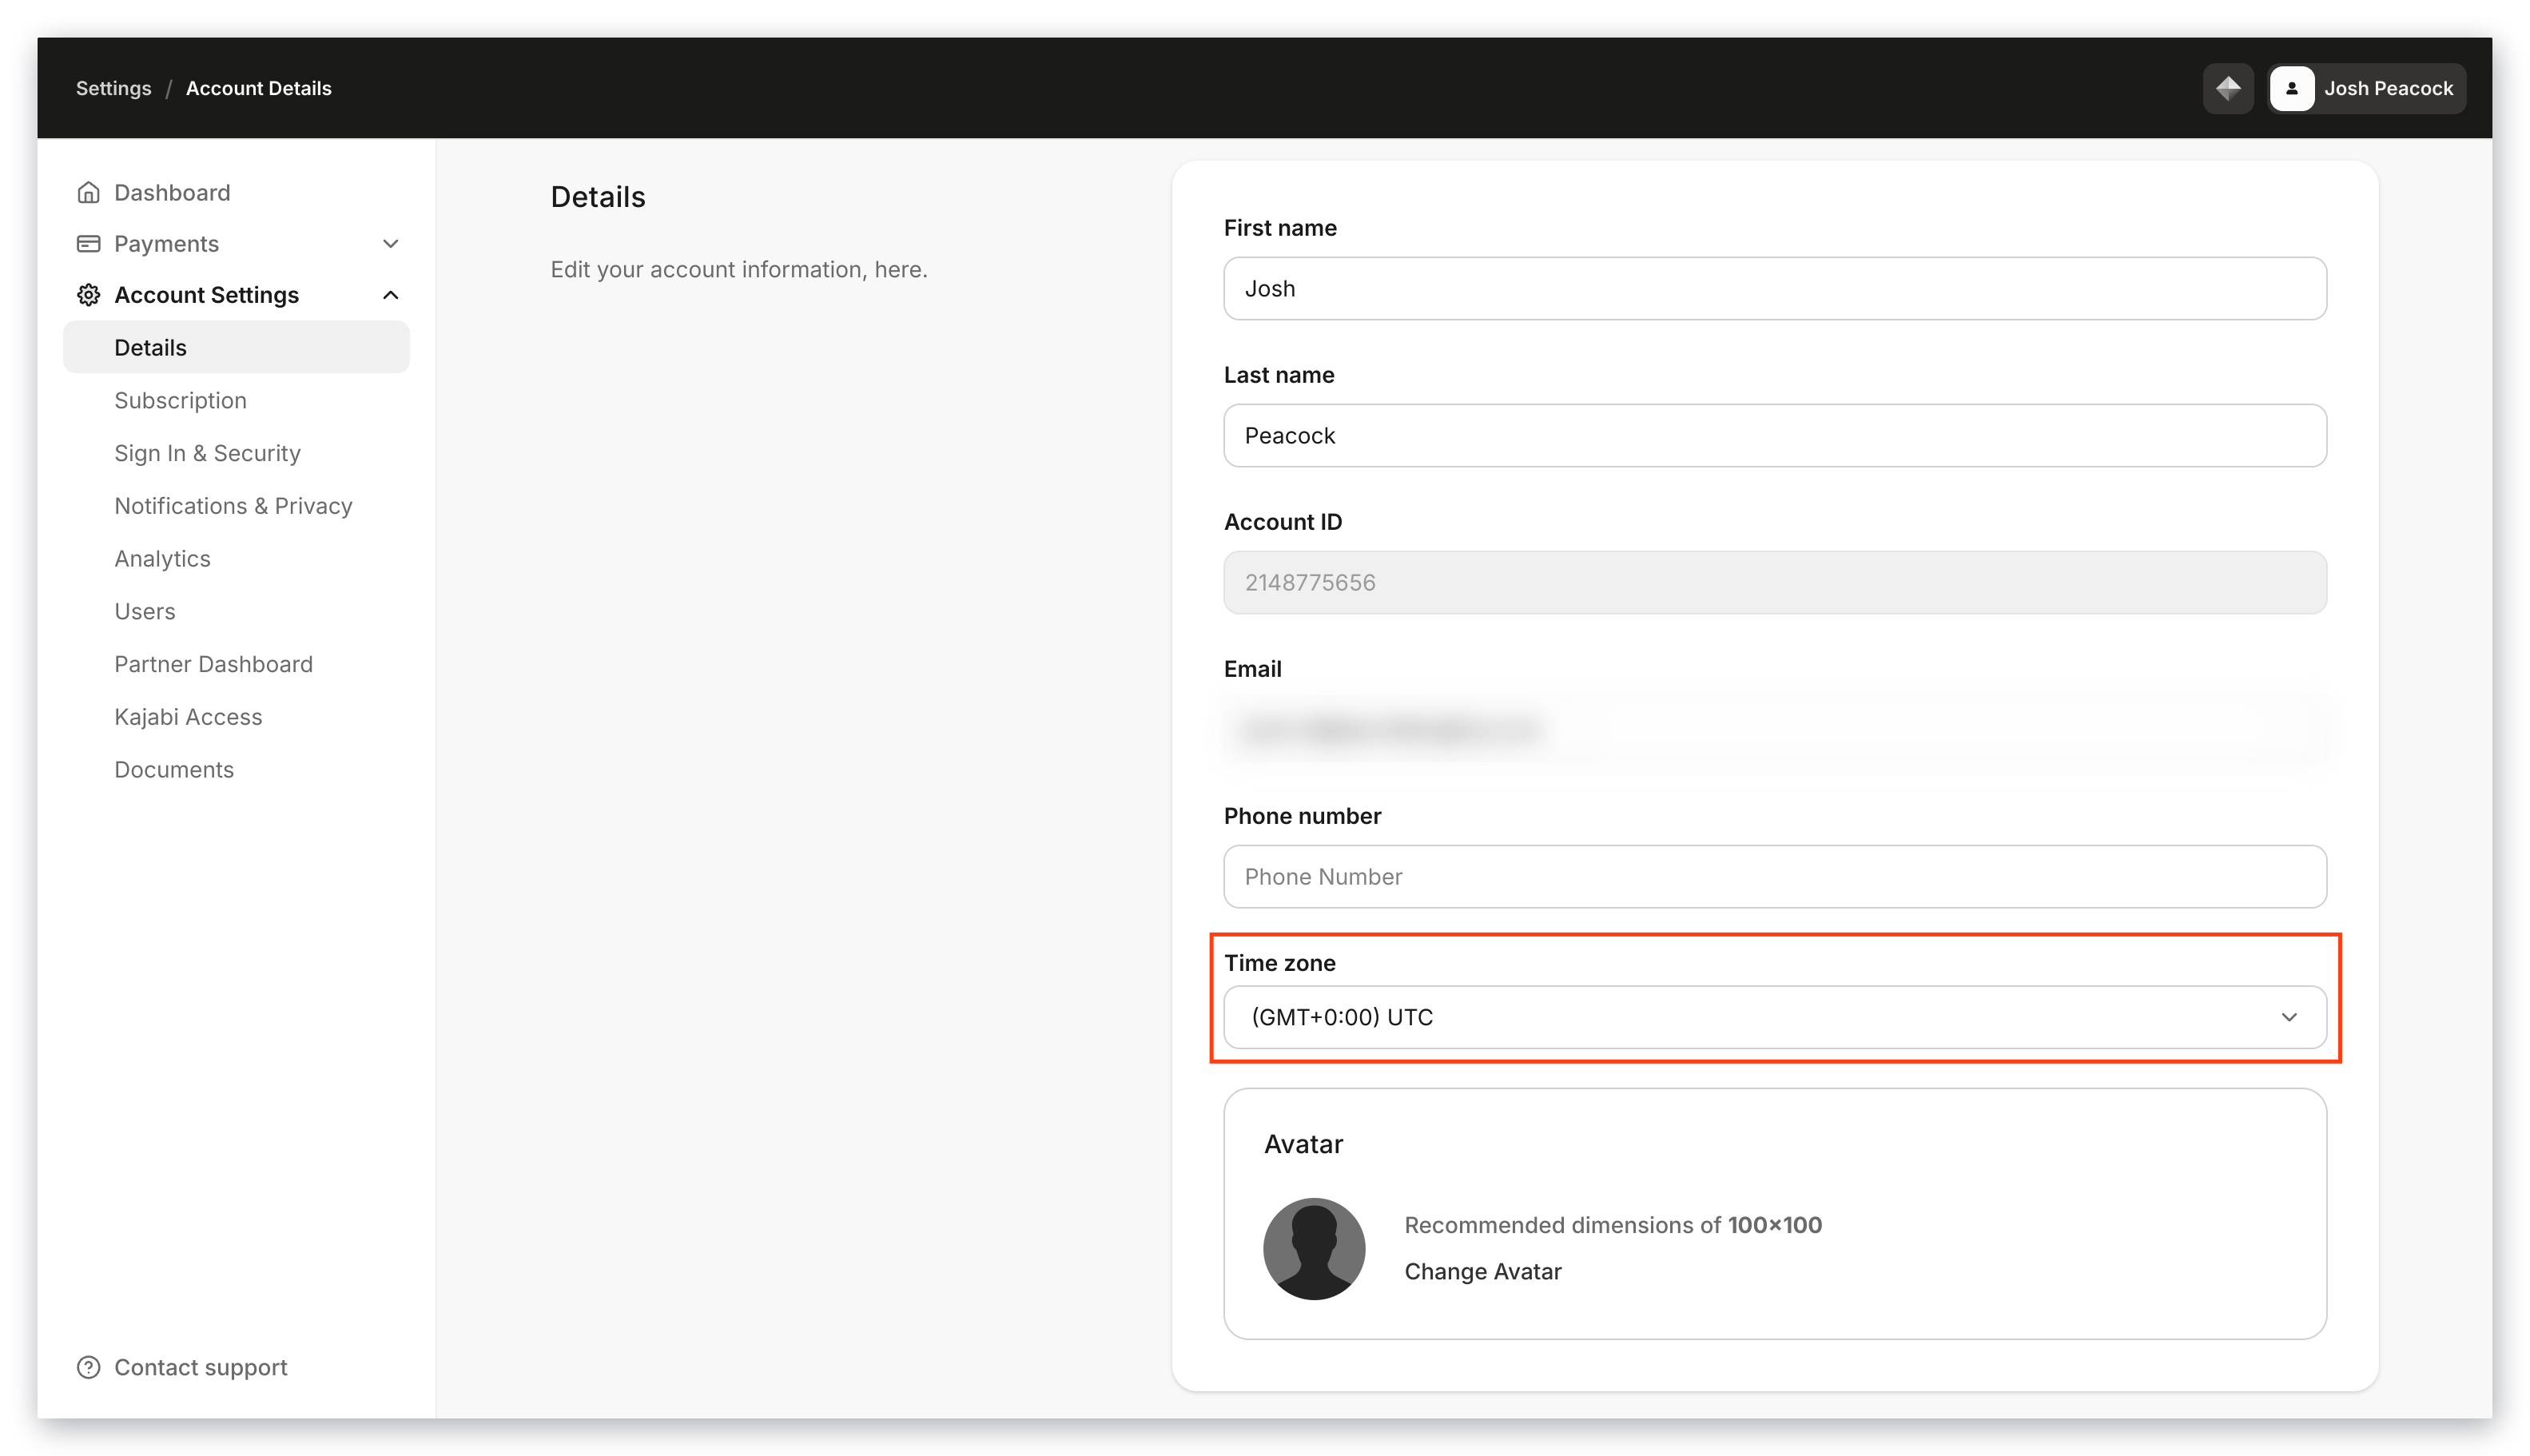Screen dimensions: 2530x1456
Task: Open the Time zone dropdown
Action: (1774, 1017)
